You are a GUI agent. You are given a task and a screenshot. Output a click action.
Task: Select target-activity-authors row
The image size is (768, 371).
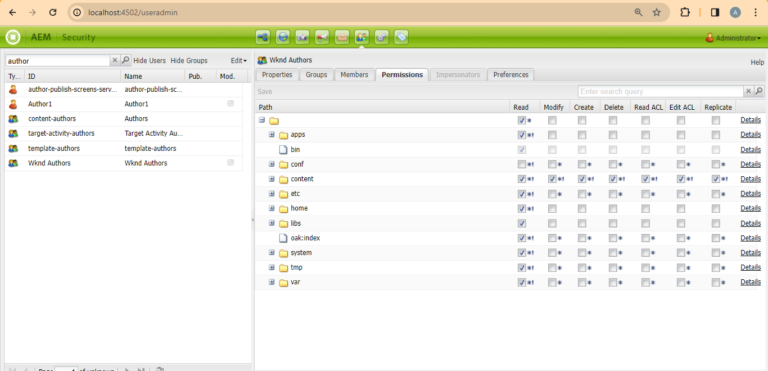pos(123,133)
